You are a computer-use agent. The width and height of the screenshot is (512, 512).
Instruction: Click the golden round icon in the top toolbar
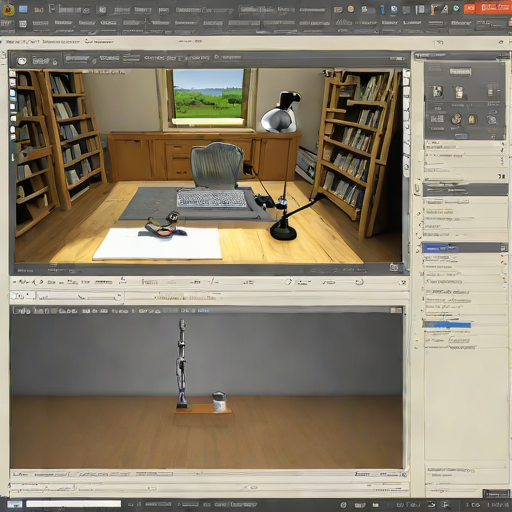click(351, 9)
